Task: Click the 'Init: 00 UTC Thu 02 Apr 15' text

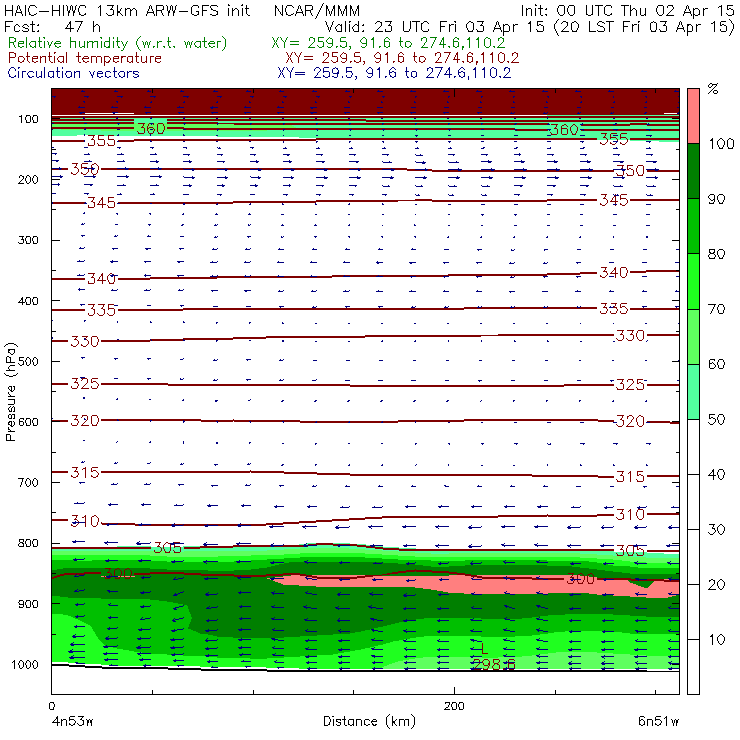Action: tap(628, 11)
